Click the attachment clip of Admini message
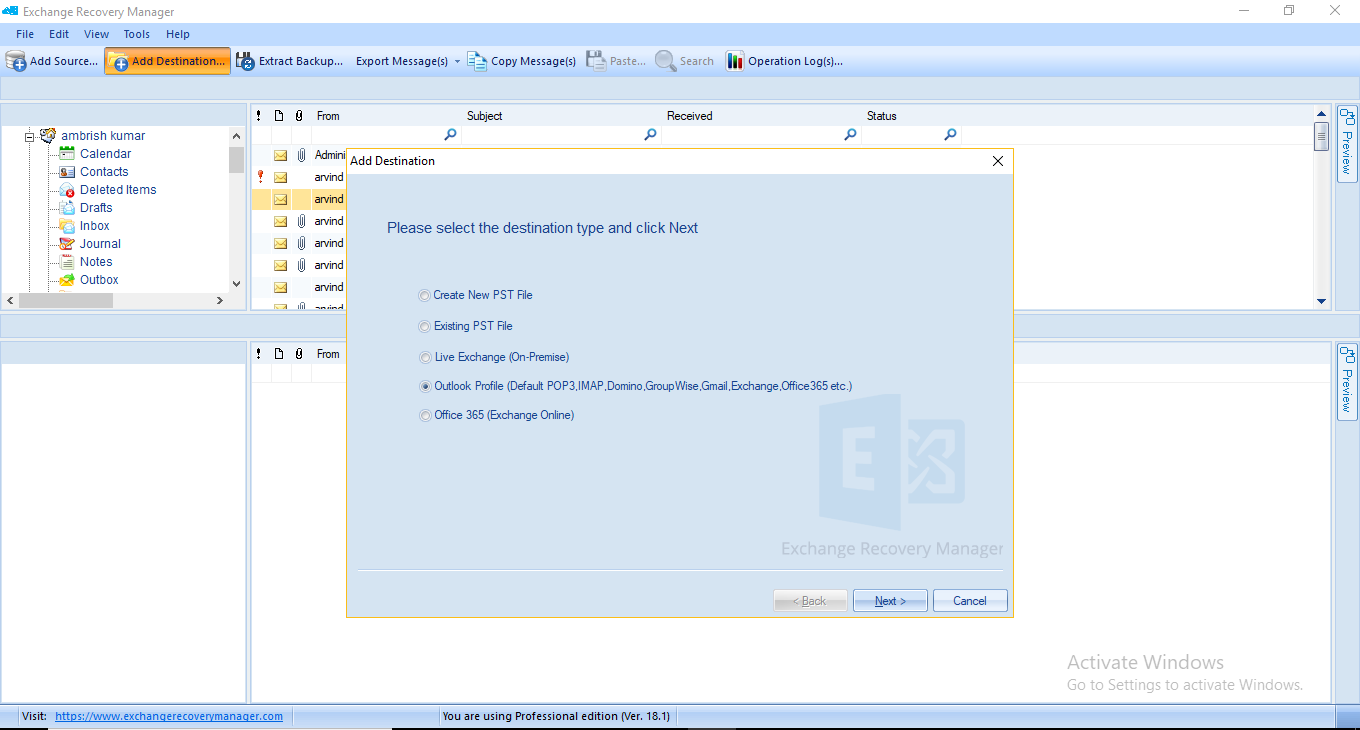Image resolution: width=1360 pixels, height=730 pixels. tap(301, 155)
